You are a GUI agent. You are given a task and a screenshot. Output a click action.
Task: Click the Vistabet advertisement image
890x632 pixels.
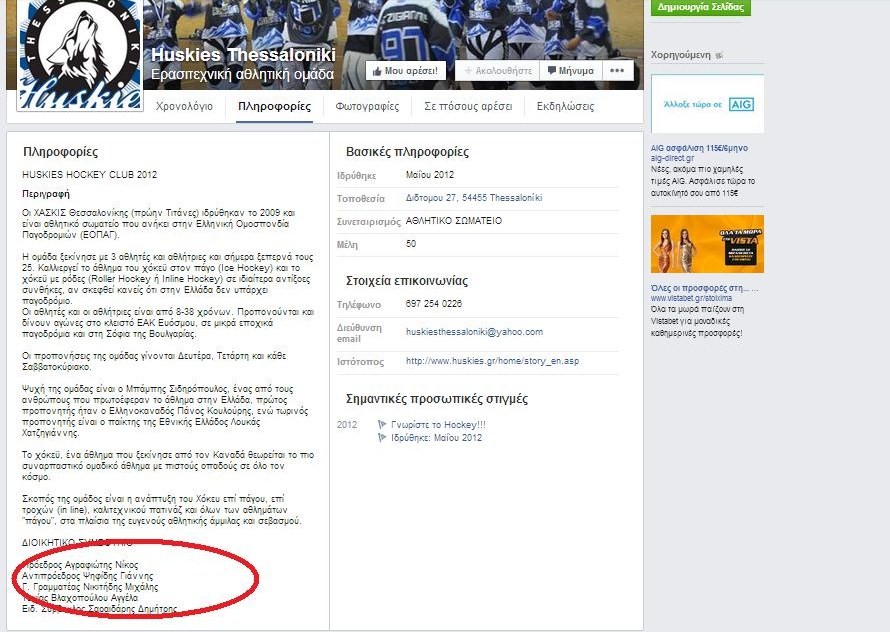pyautogui.click(x=707, y=244)
